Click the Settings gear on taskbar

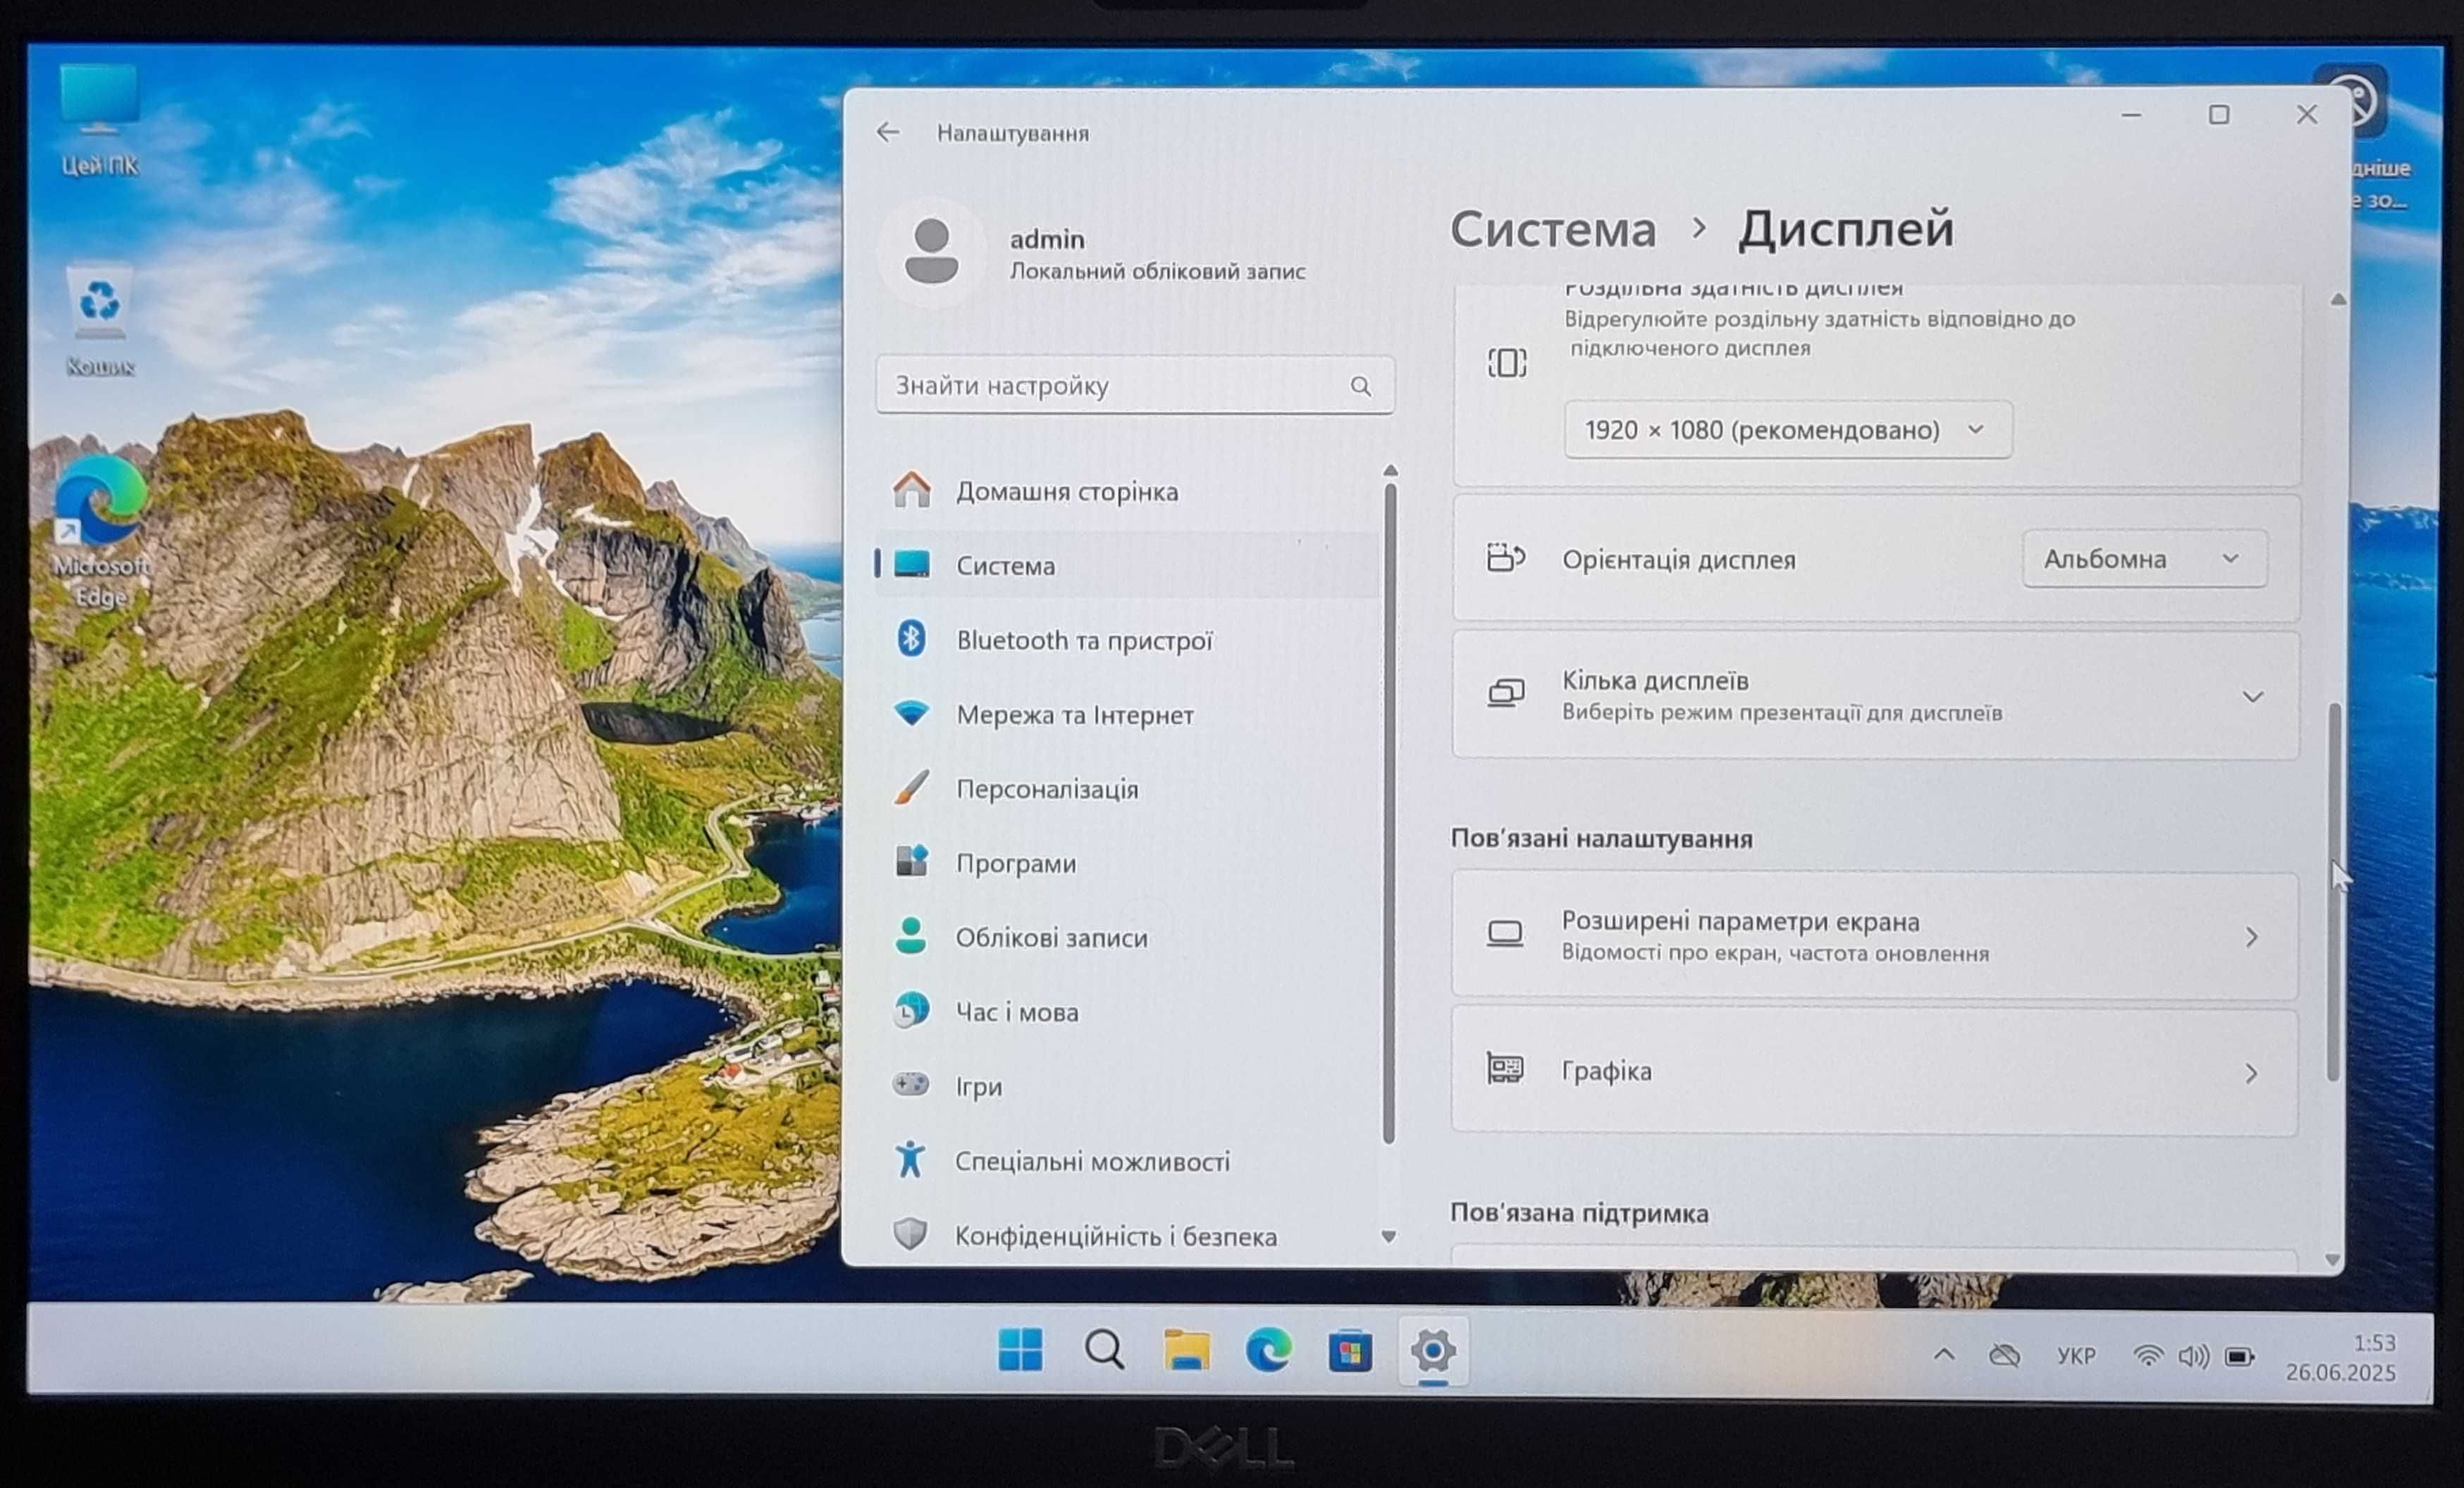point(1433,1351)
